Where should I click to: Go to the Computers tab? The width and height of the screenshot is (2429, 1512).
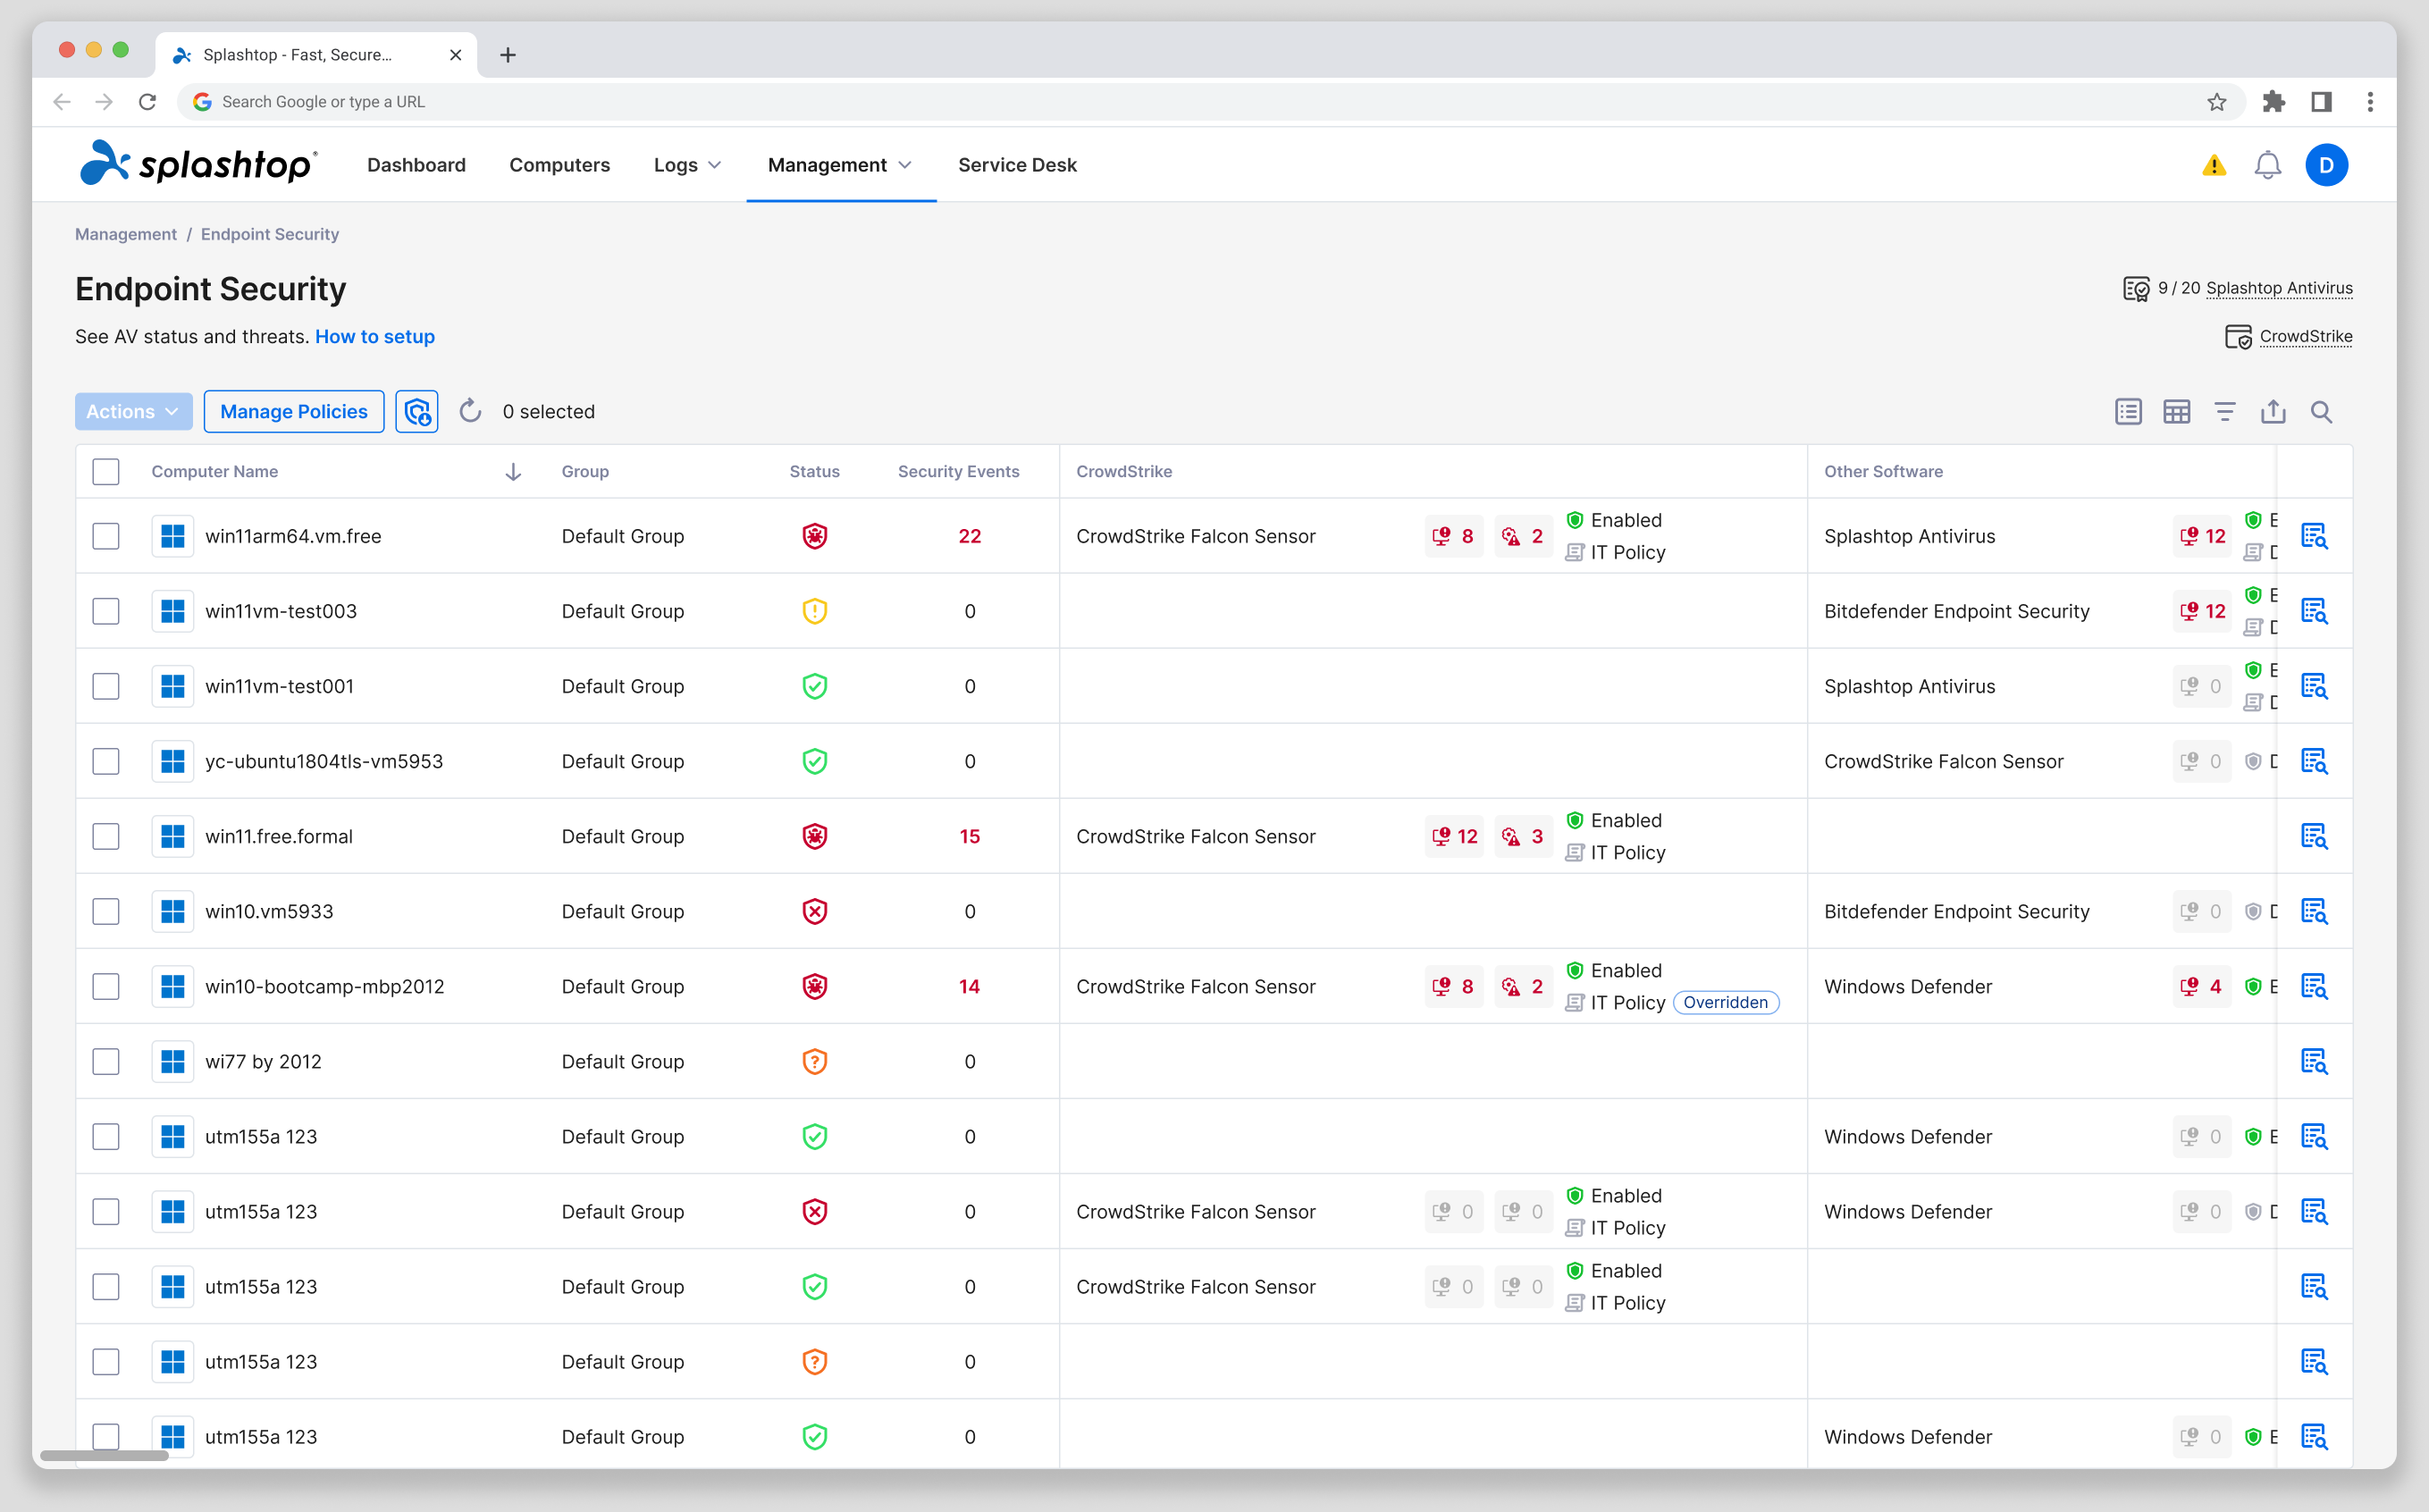559,165
